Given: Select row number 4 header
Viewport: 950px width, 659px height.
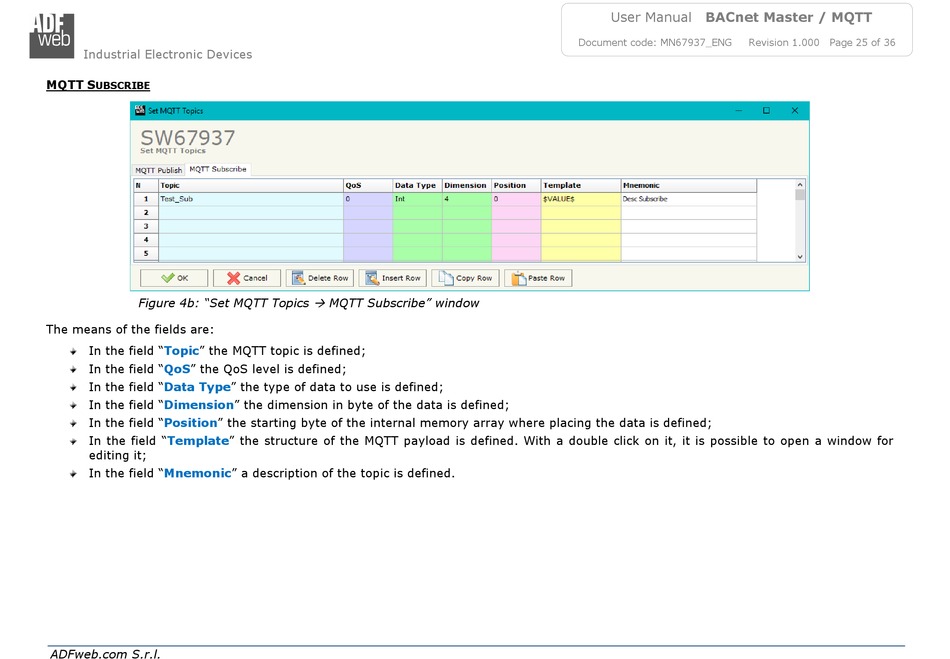Looking at the screenshot, I should coord(146,240).
